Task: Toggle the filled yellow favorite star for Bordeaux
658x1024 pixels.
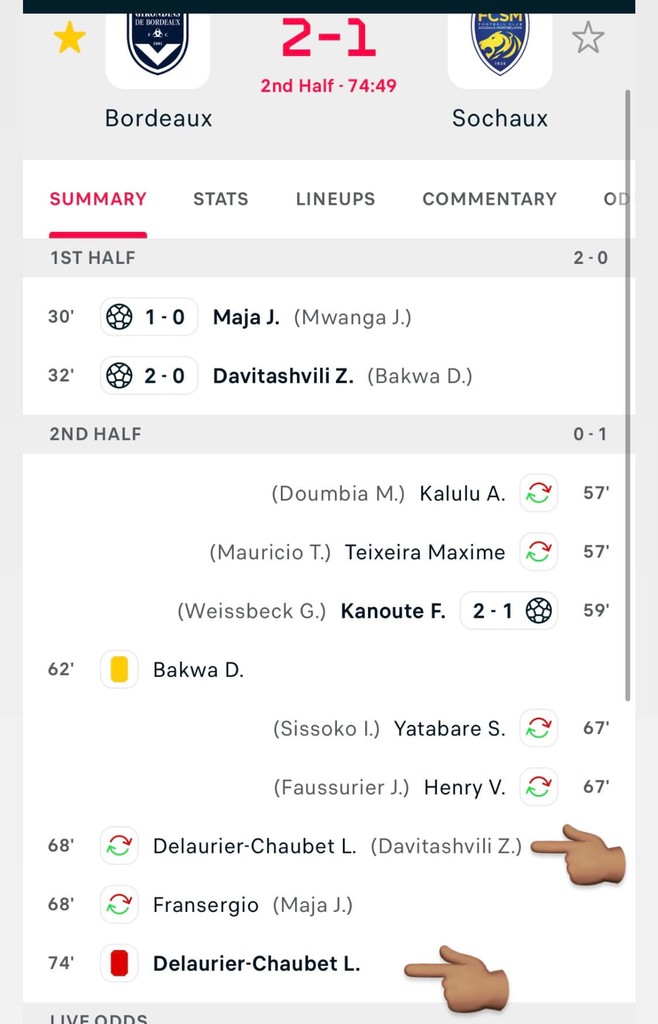Action: (x=69, y=38)
